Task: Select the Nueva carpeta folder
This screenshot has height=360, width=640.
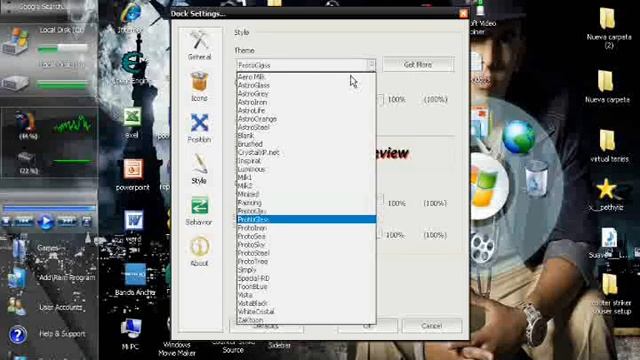Action: click(607, 87)
